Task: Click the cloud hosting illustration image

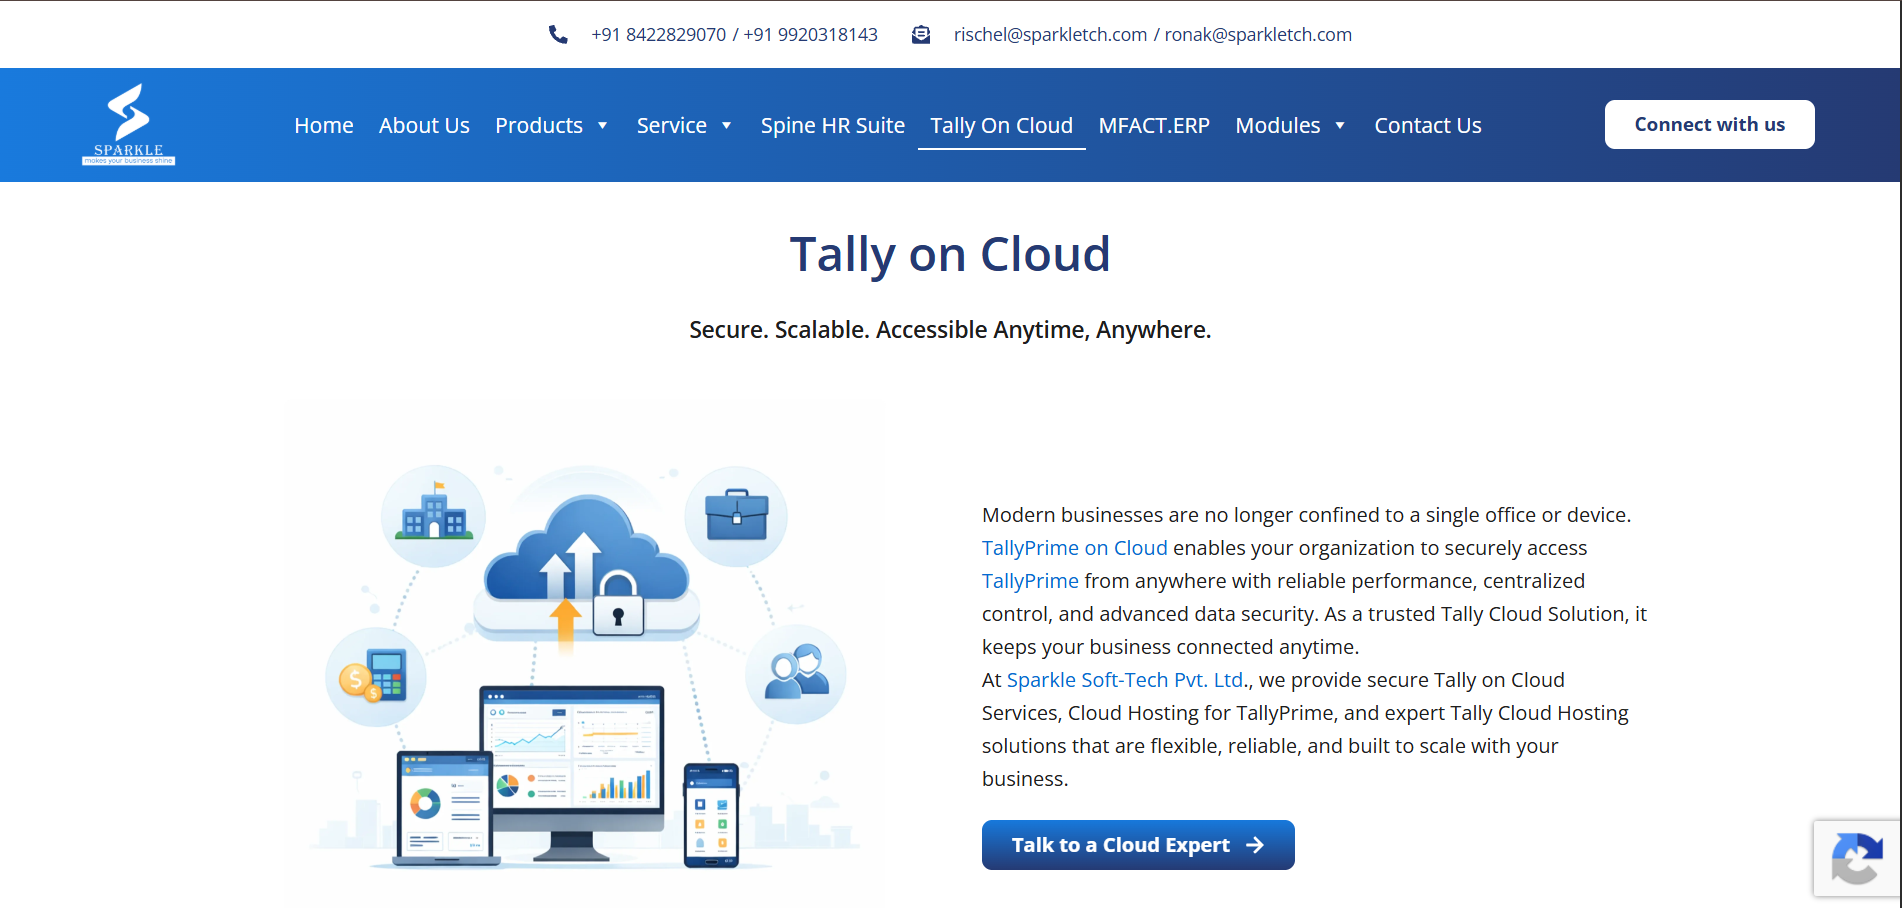Action: tap(585, 654)
